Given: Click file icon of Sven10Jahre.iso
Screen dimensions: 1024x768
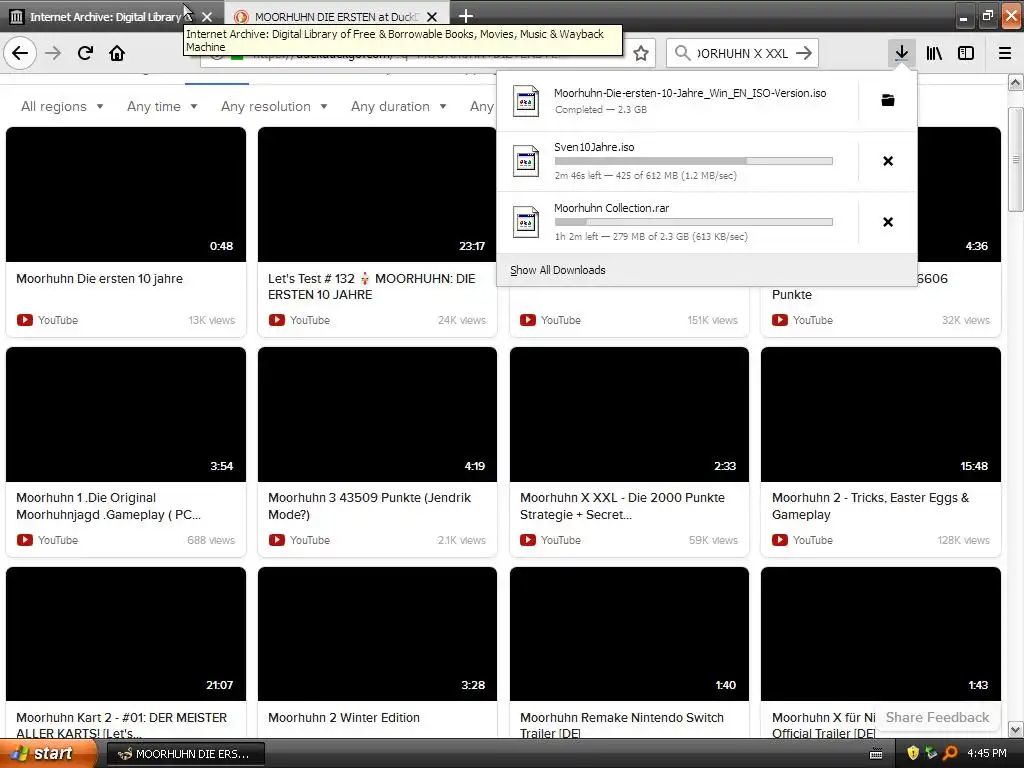Looking at the screenshot, I should (x=526, y=161).
